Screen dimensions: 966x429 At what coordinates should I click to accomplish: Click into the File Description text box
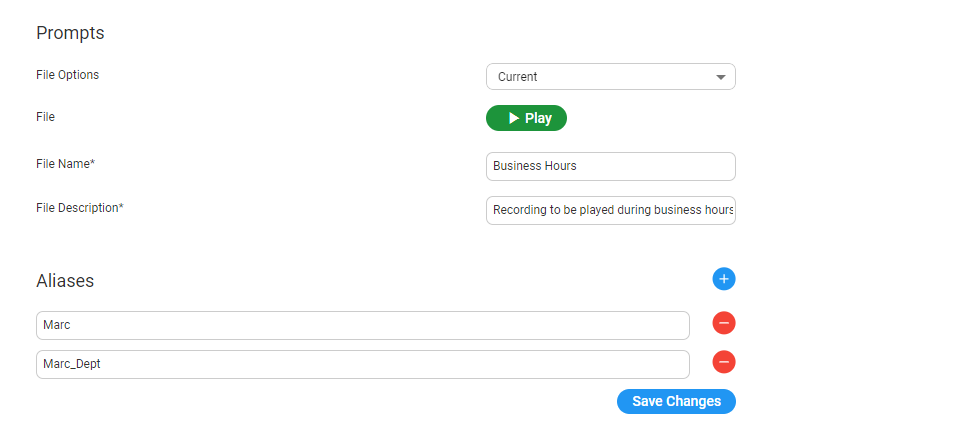click(610, 210)
